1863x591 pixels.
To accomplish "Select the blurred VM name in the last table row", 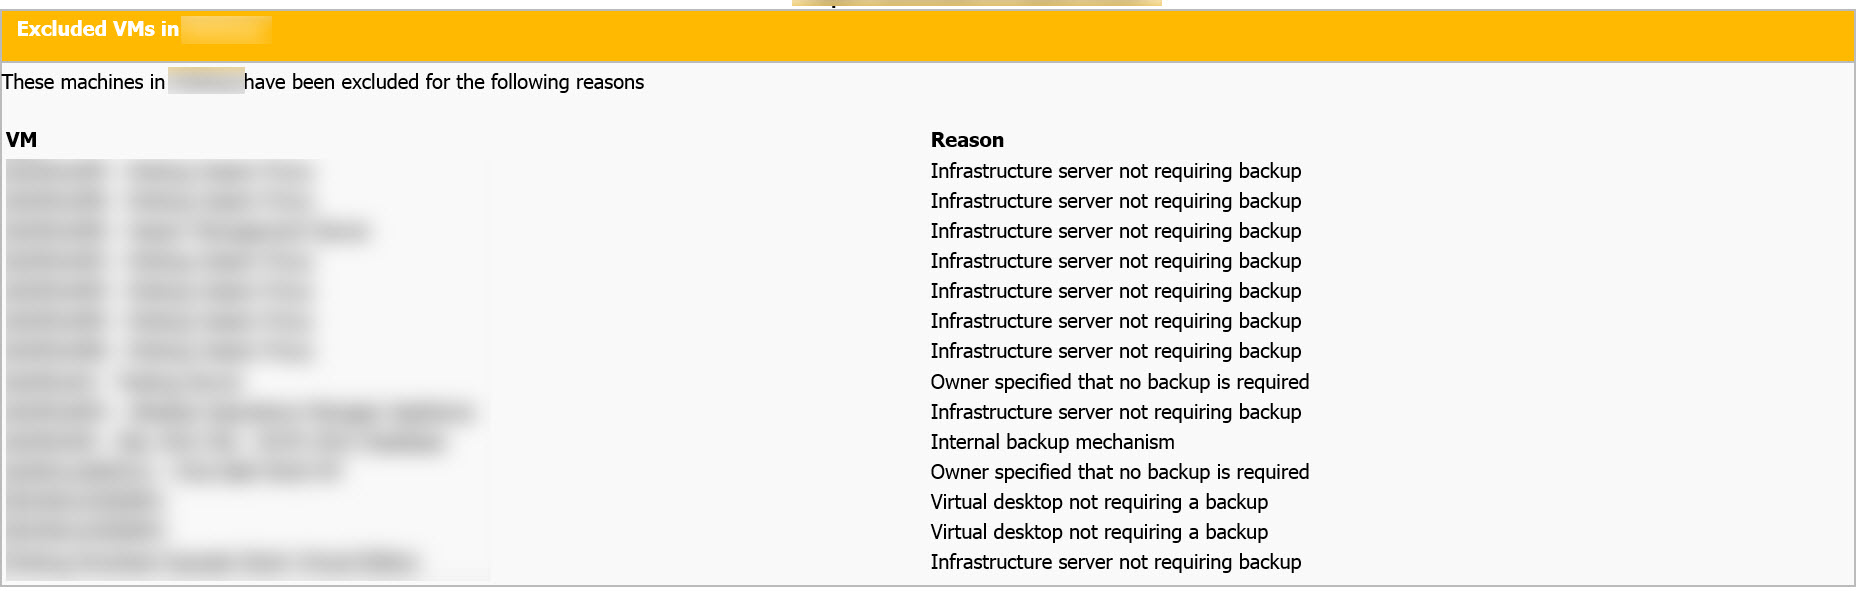I will (x=212, y=562).
